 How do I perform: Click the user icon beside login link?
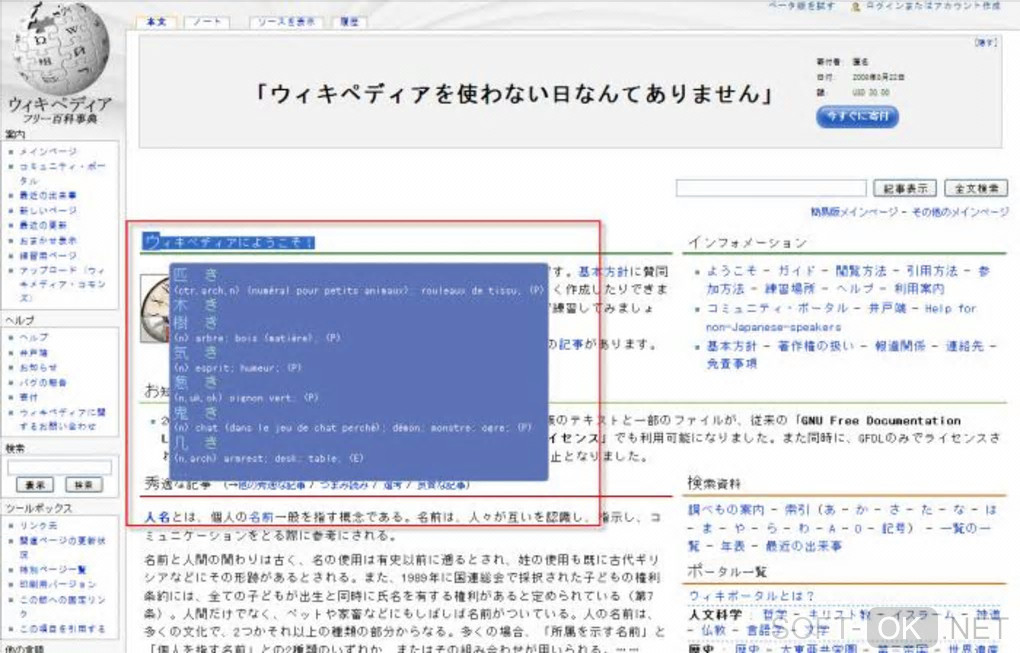coord(856,7)
